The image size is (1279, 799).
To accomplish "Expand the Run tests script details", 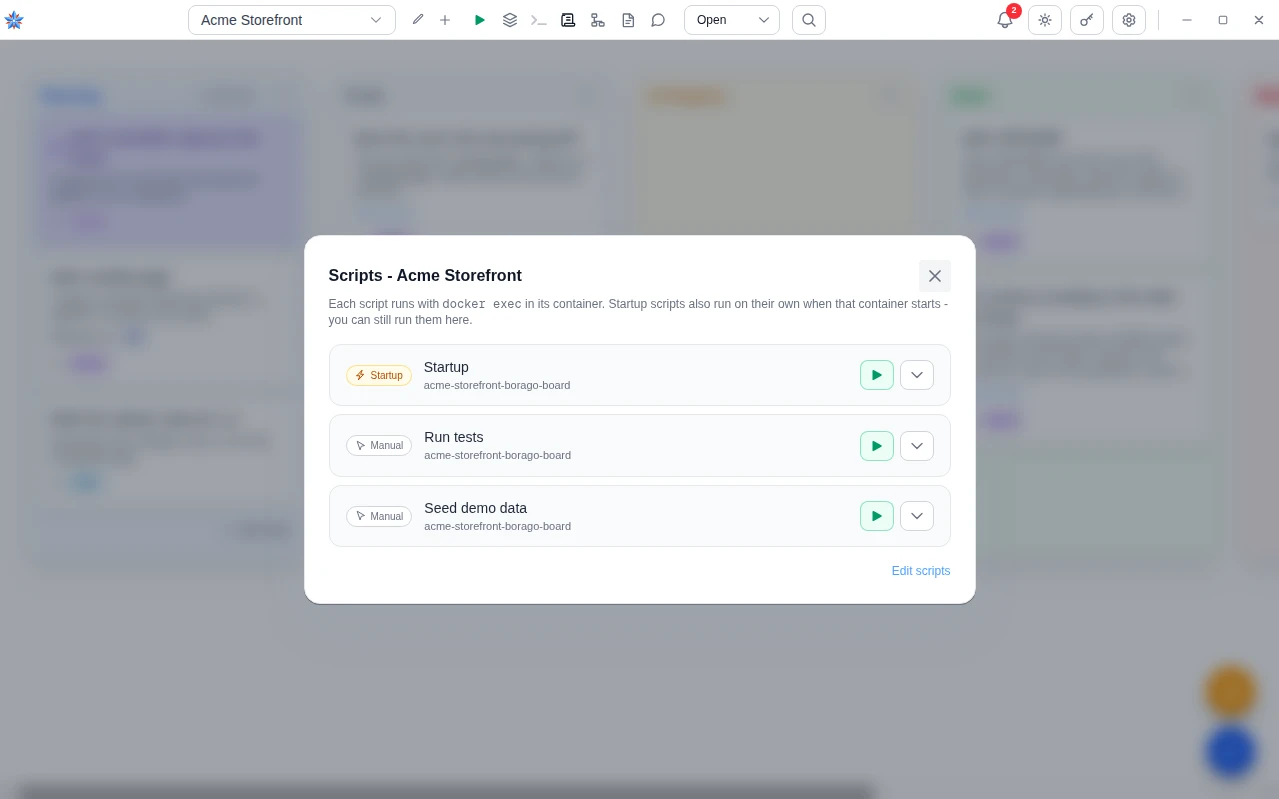I will point(917,446).
